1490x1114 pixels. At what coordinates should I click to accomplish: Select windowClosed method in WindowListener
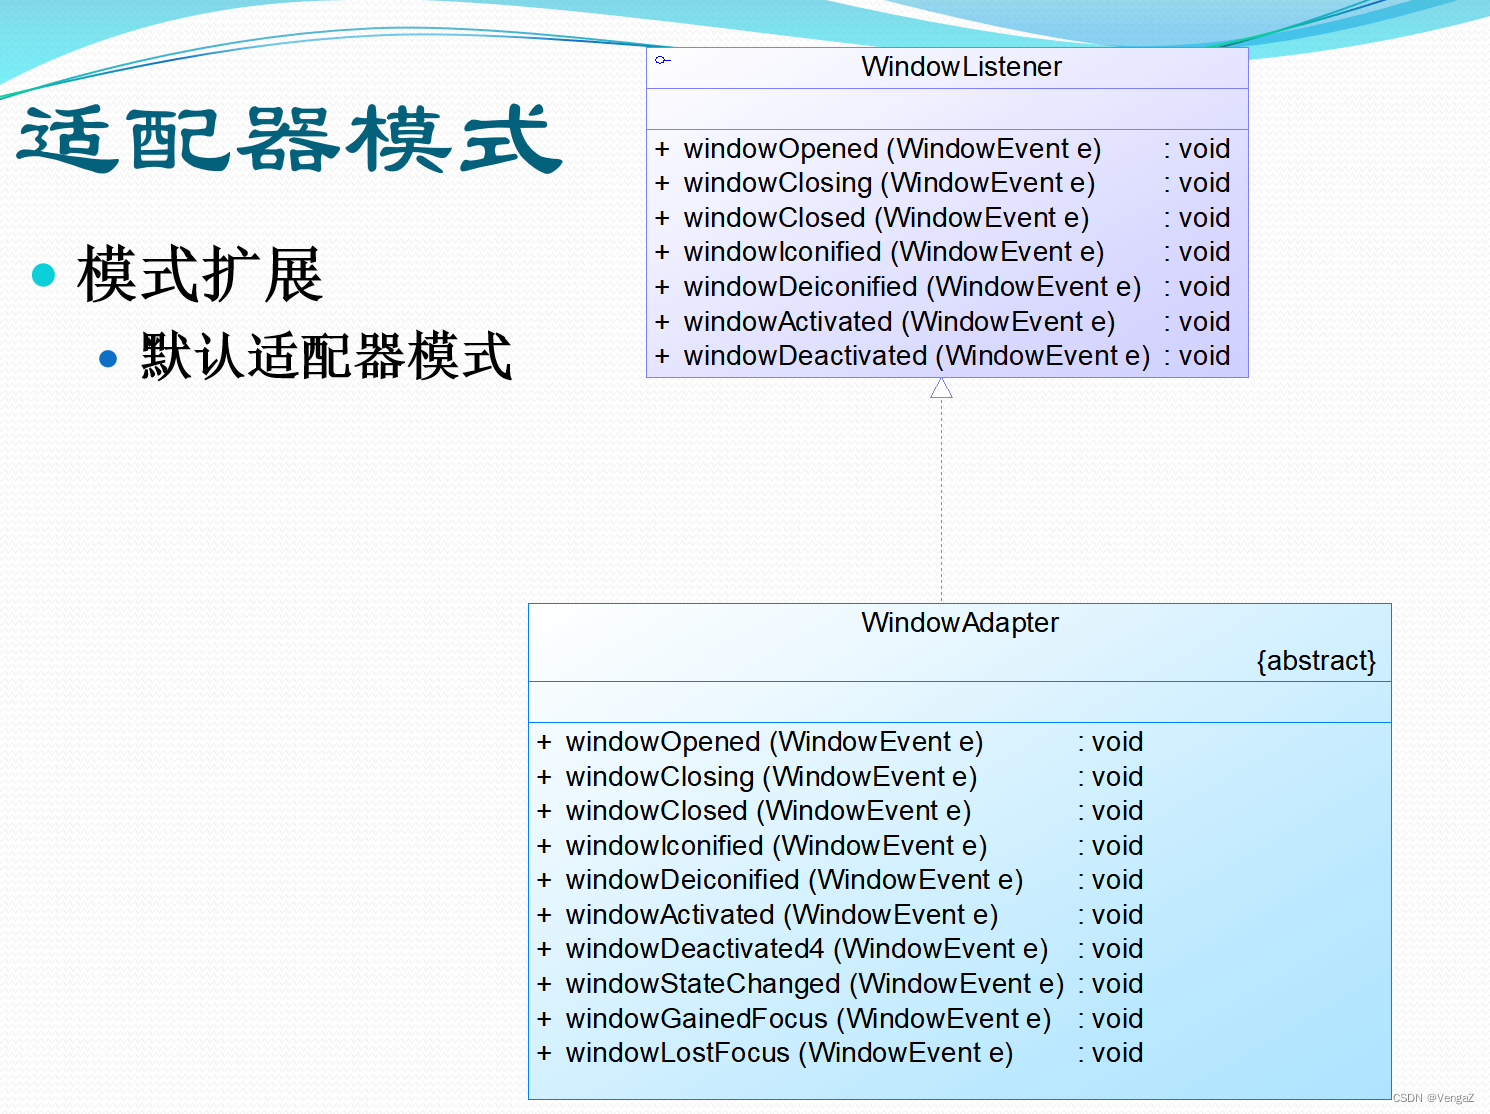942,218
